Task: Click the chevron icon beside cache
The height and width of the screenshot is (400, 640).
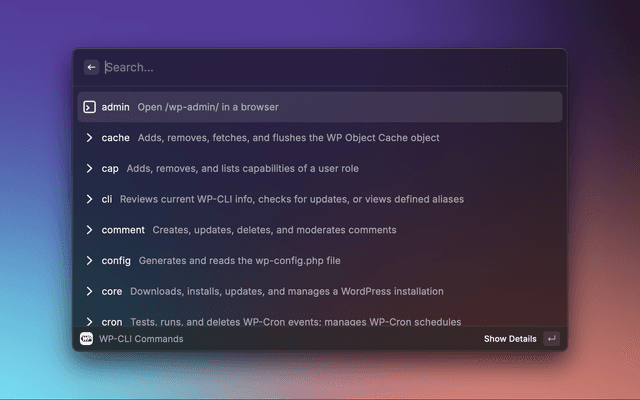Action: (x=89, y=138)
